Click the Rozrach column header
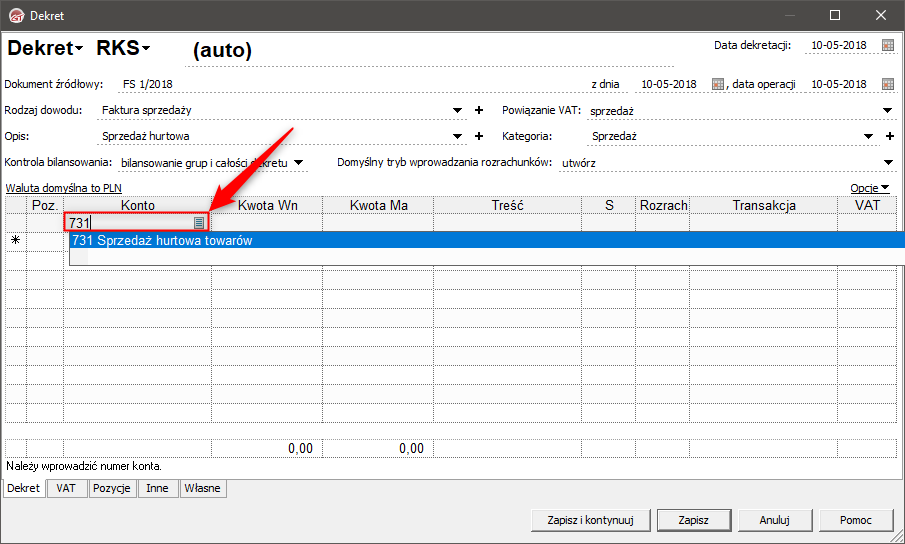The image size is (905, 544). 663,205
